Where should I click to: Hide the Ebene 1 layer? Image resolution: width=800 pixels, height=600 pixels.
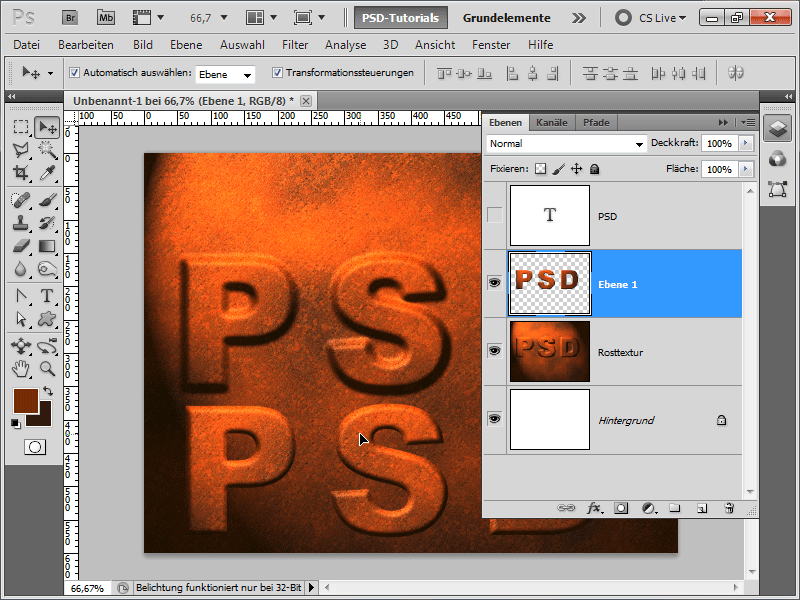pos(494,283)
